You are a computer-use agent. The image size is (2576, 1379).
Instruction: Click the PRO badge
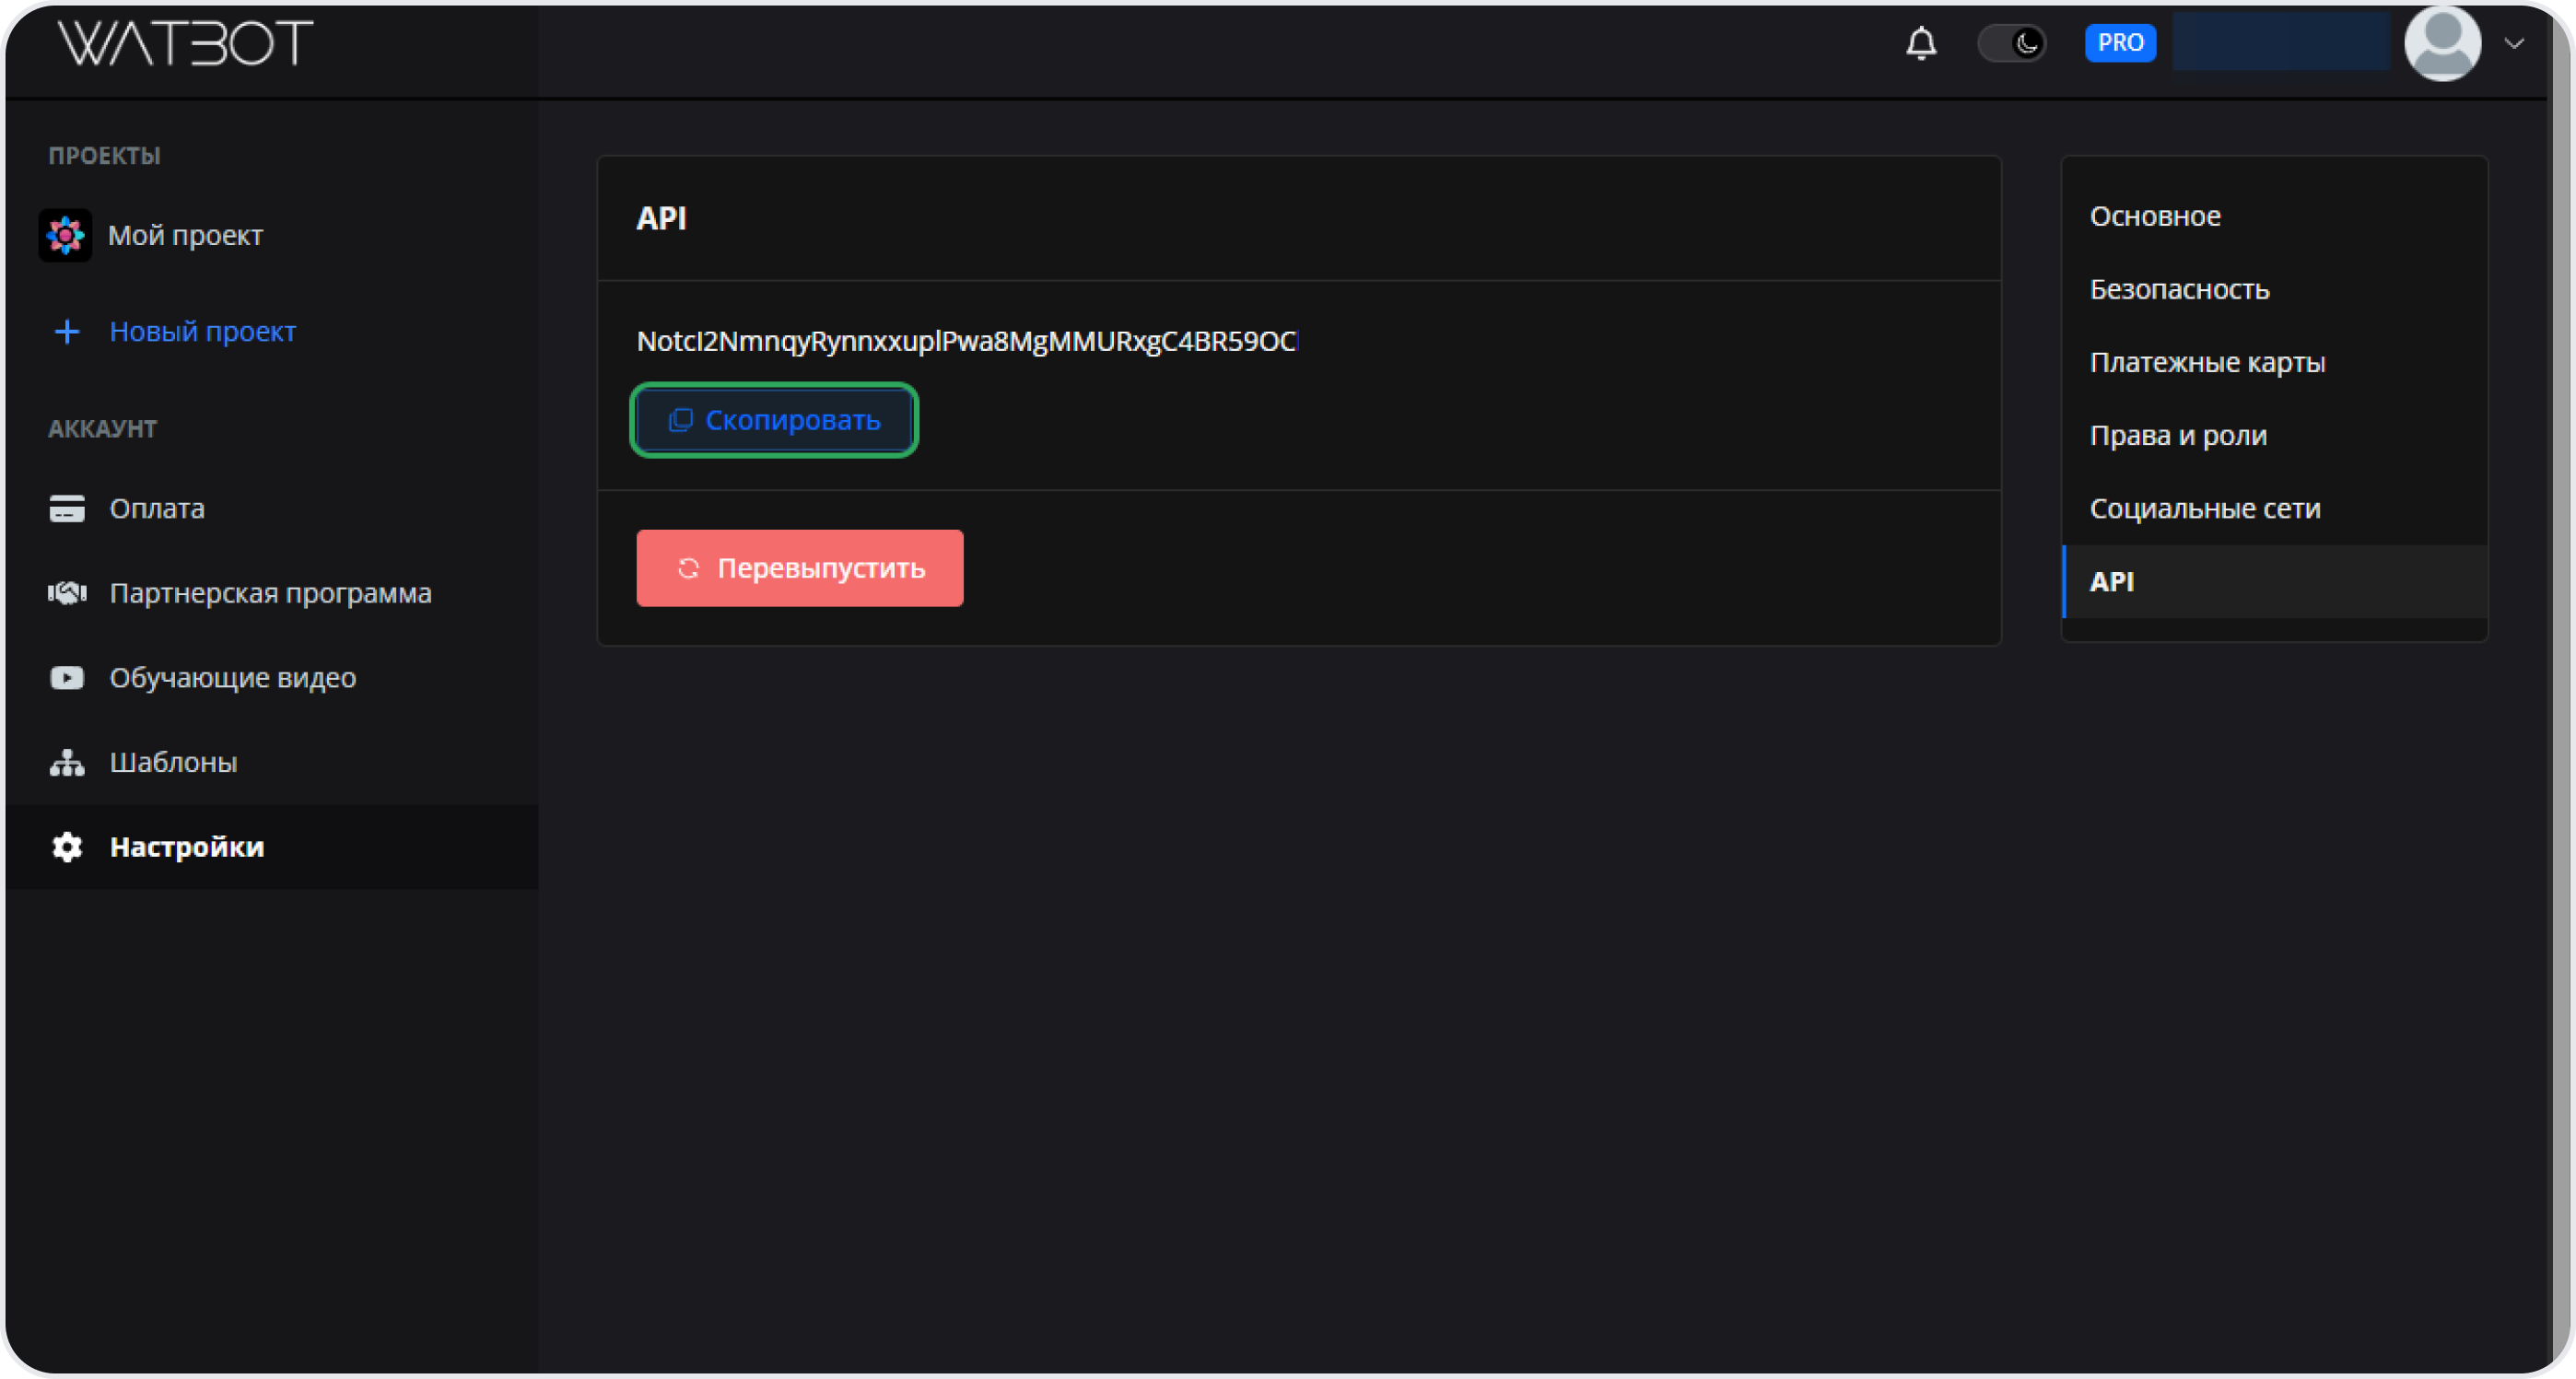tap(2119, 43)
